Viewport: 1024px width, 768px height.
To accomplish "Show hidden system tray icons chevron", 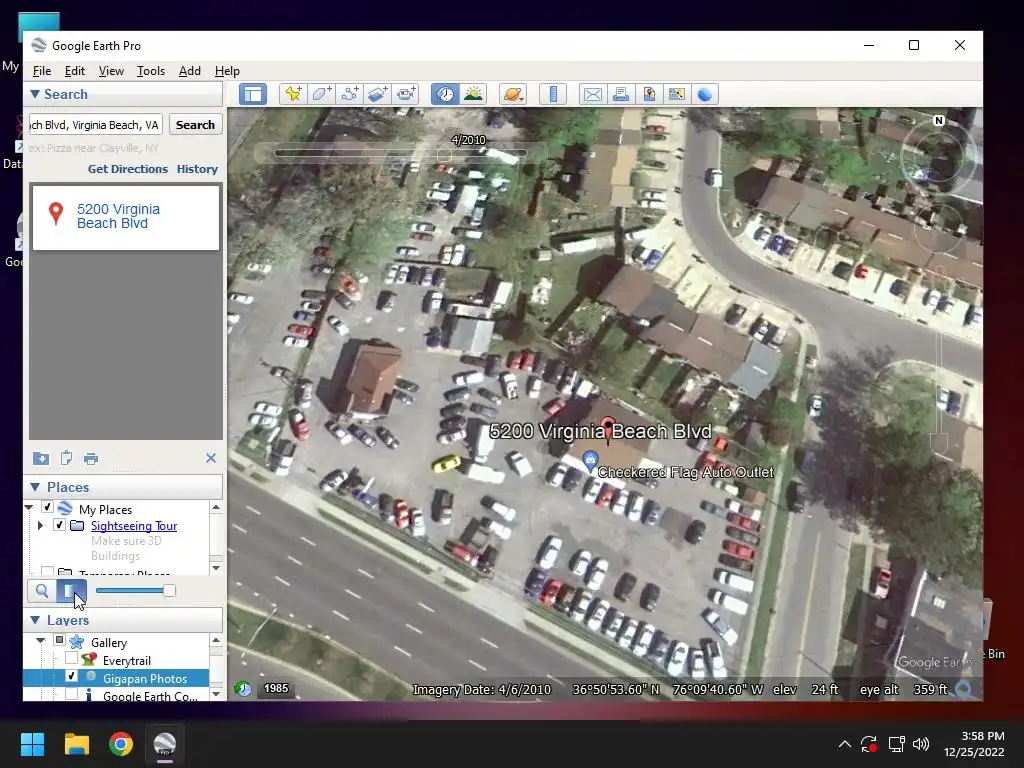I will (844, 744).
